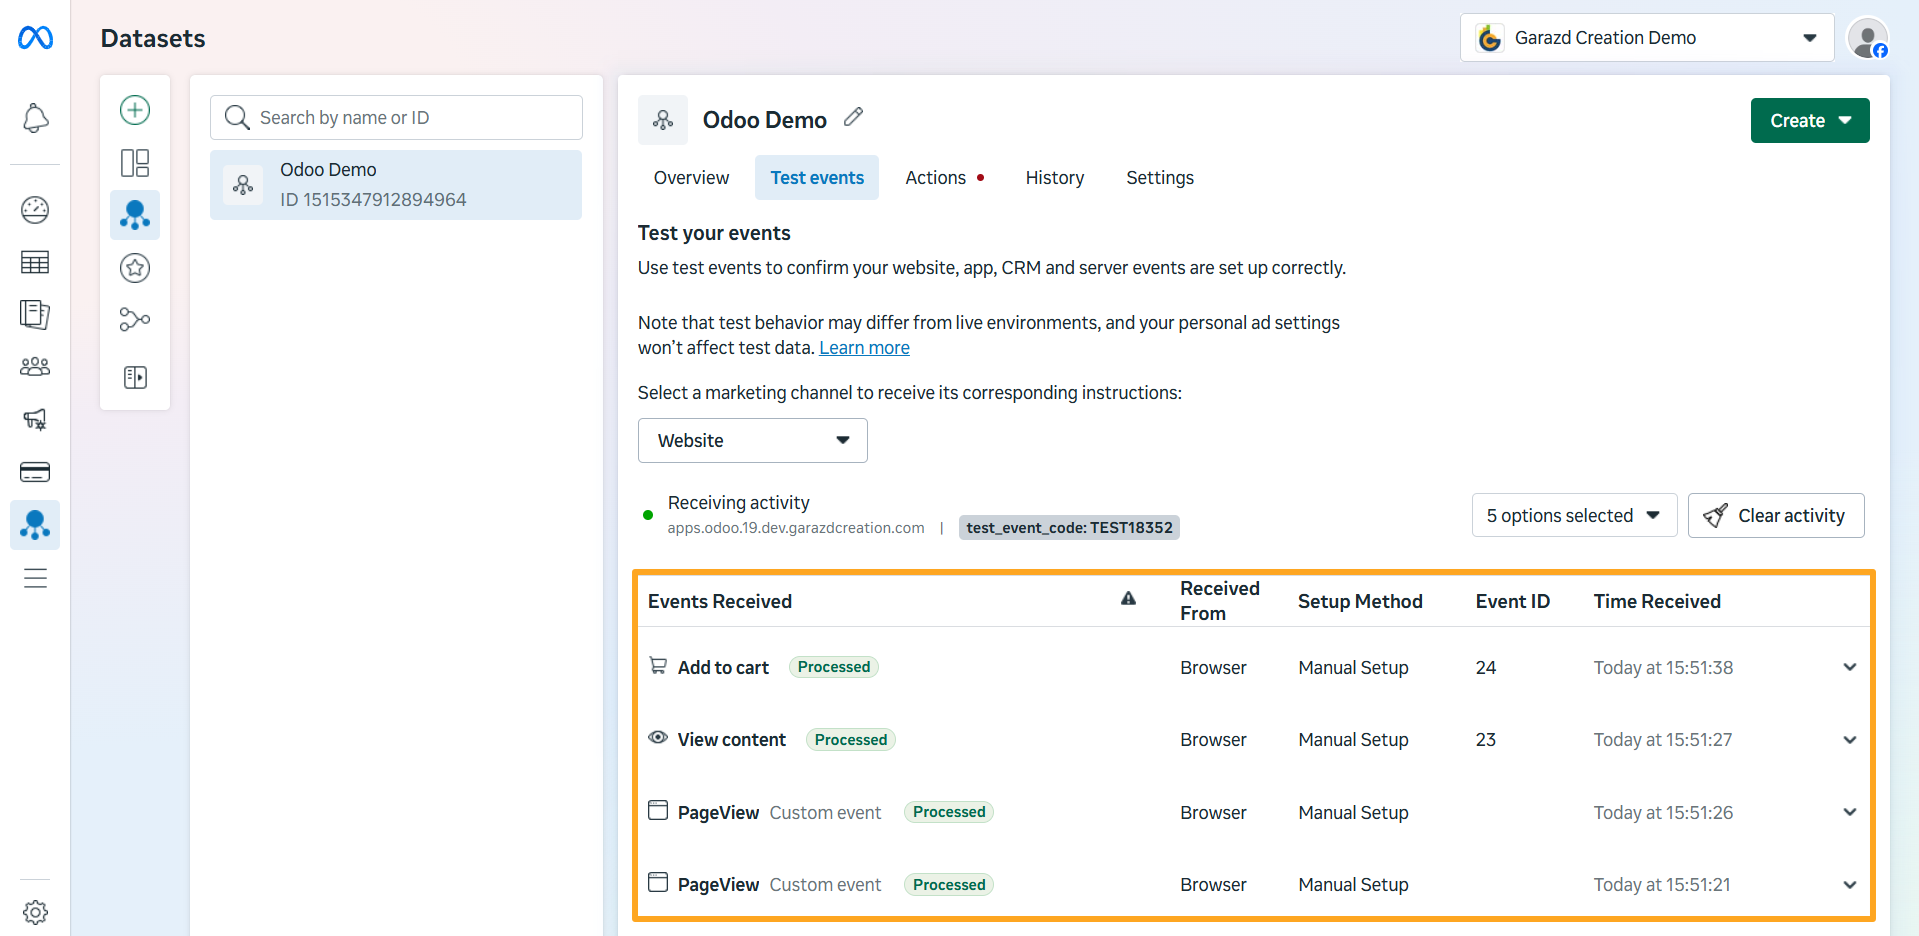Open the Settings tab
Screen dimensions: 1919x936
coord(1160,178)
